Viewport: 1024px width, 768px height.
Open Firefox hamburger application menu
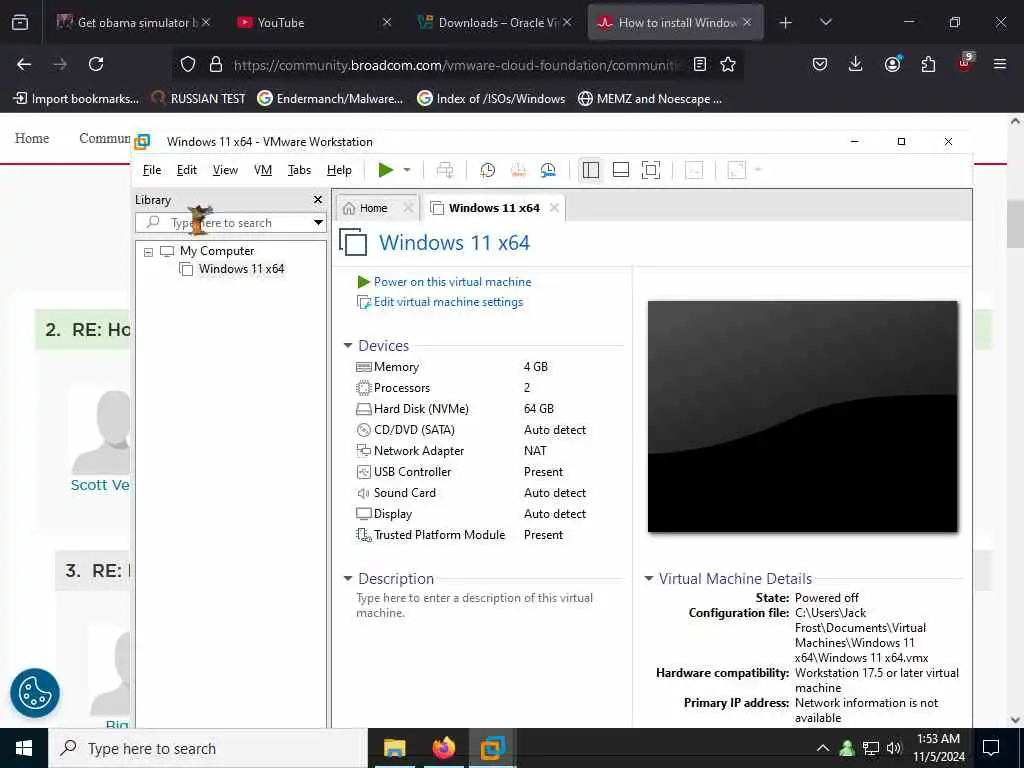click(x=1000, y=64)
